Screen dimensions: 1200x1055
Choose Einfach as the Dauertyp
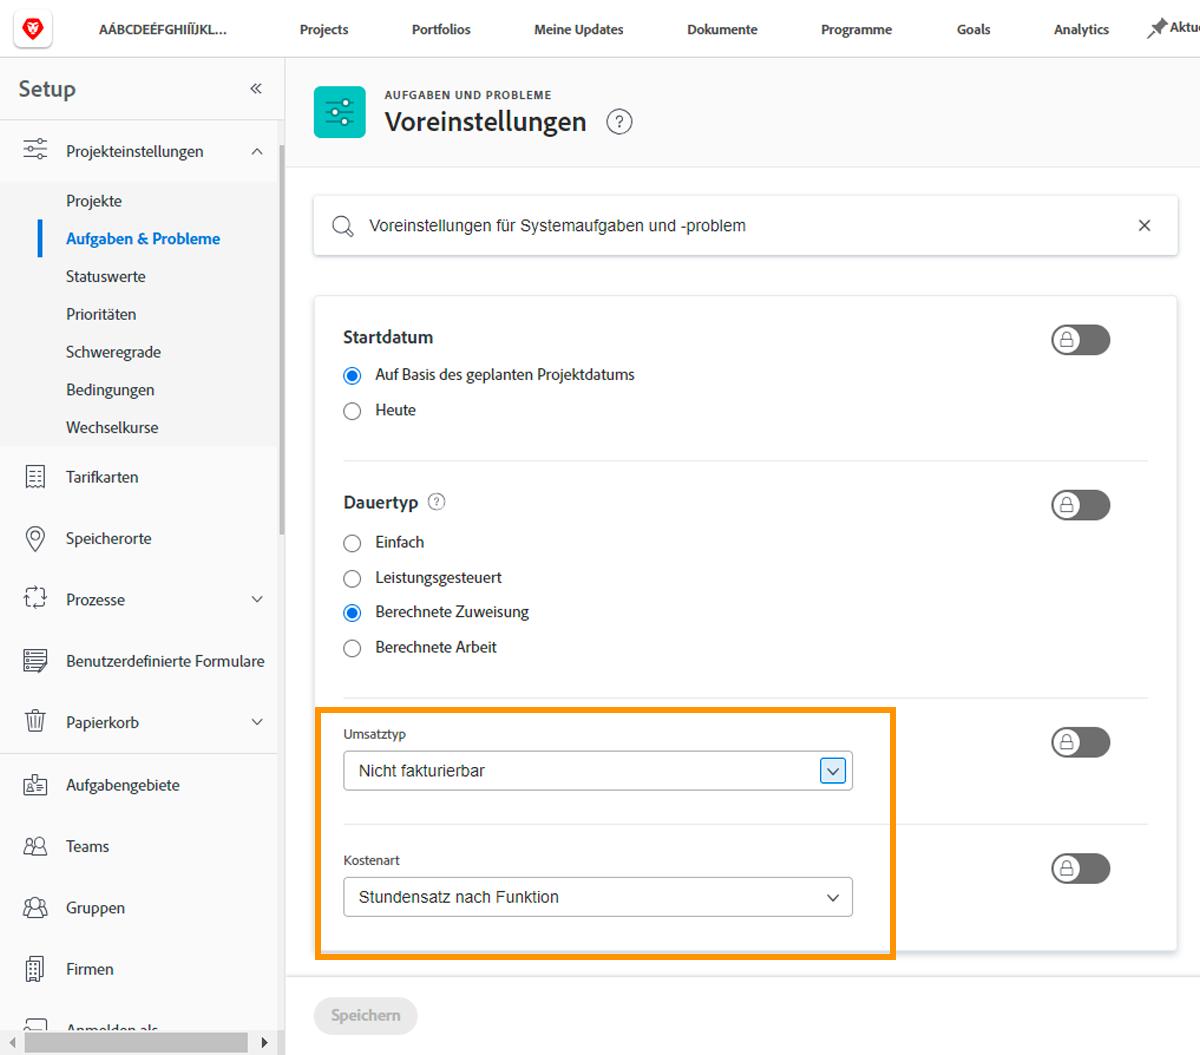pos(351,543)
